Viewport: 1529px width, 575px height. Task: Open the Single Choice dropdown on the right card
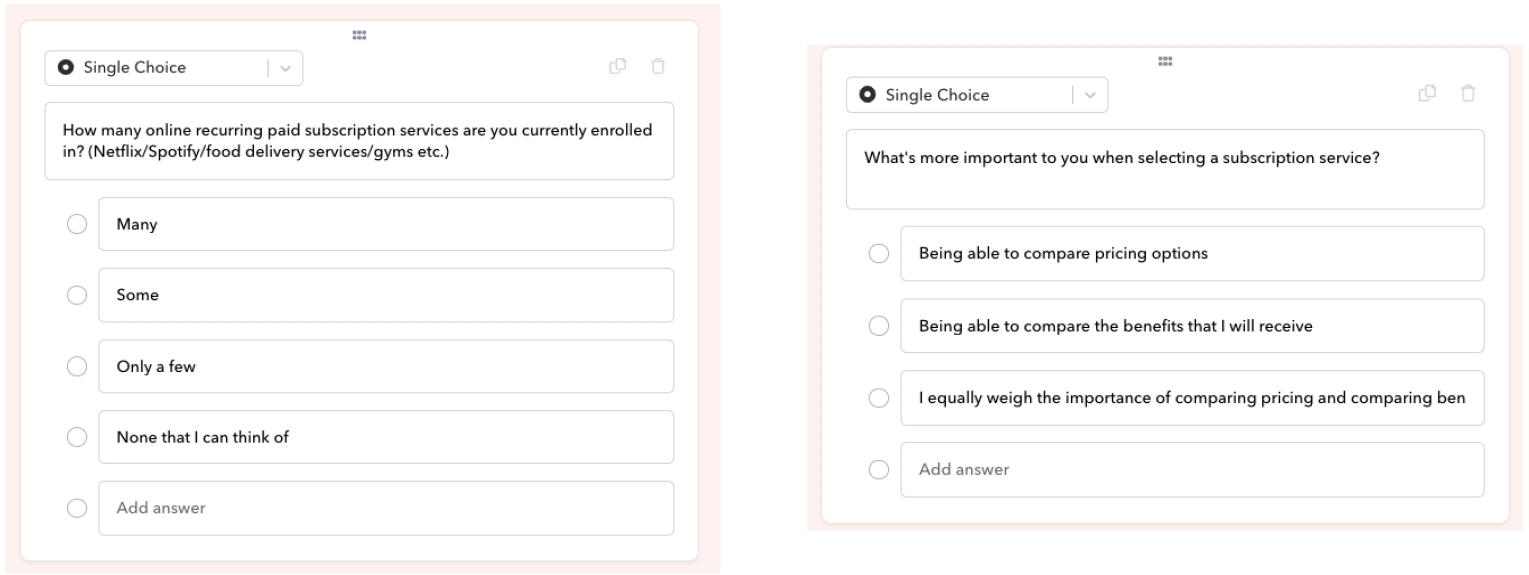(977, 95)
